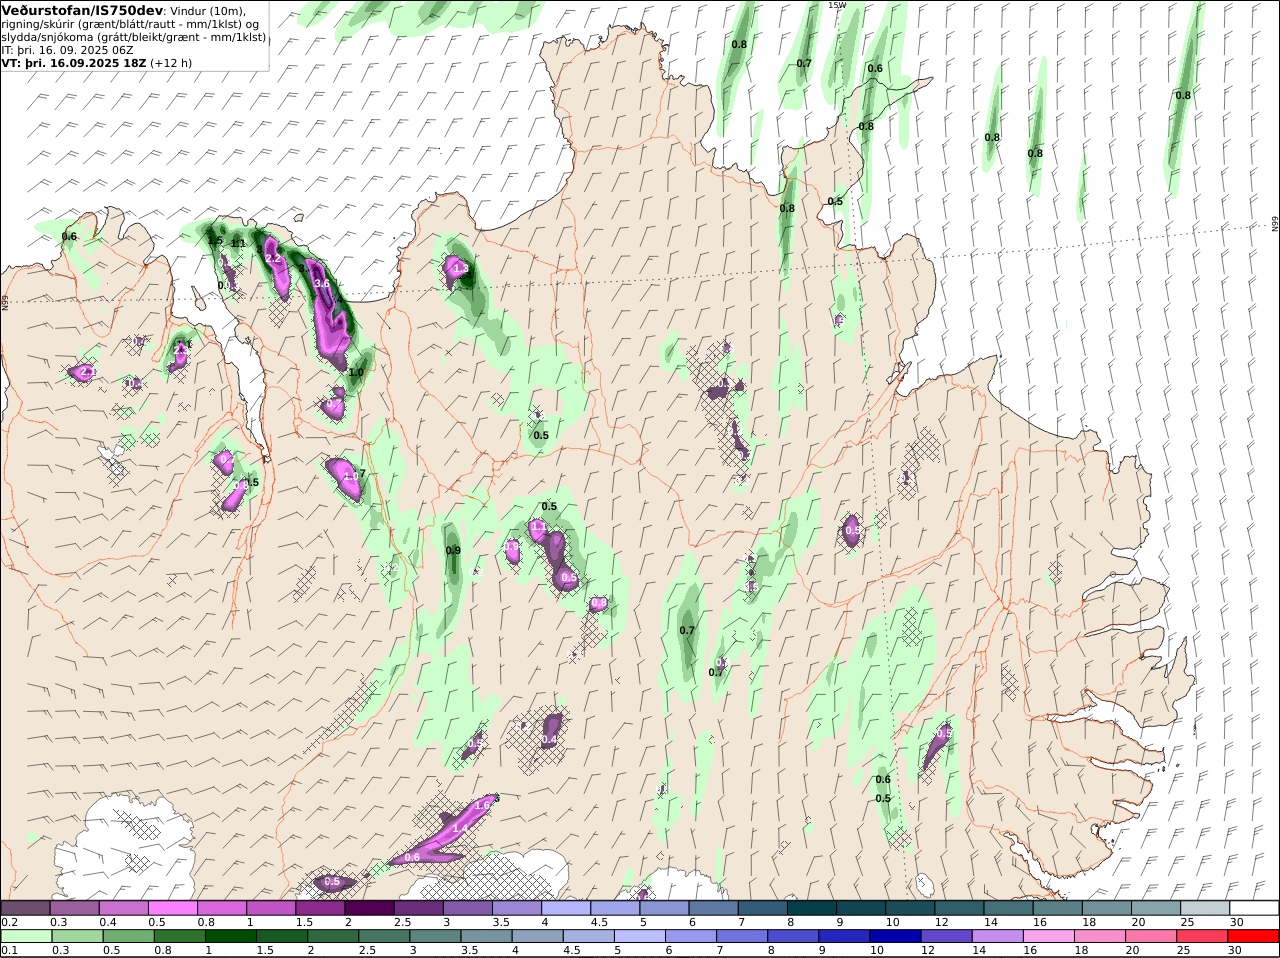Select 3 swatch on upper sleet/snow scale

[467, 907]
